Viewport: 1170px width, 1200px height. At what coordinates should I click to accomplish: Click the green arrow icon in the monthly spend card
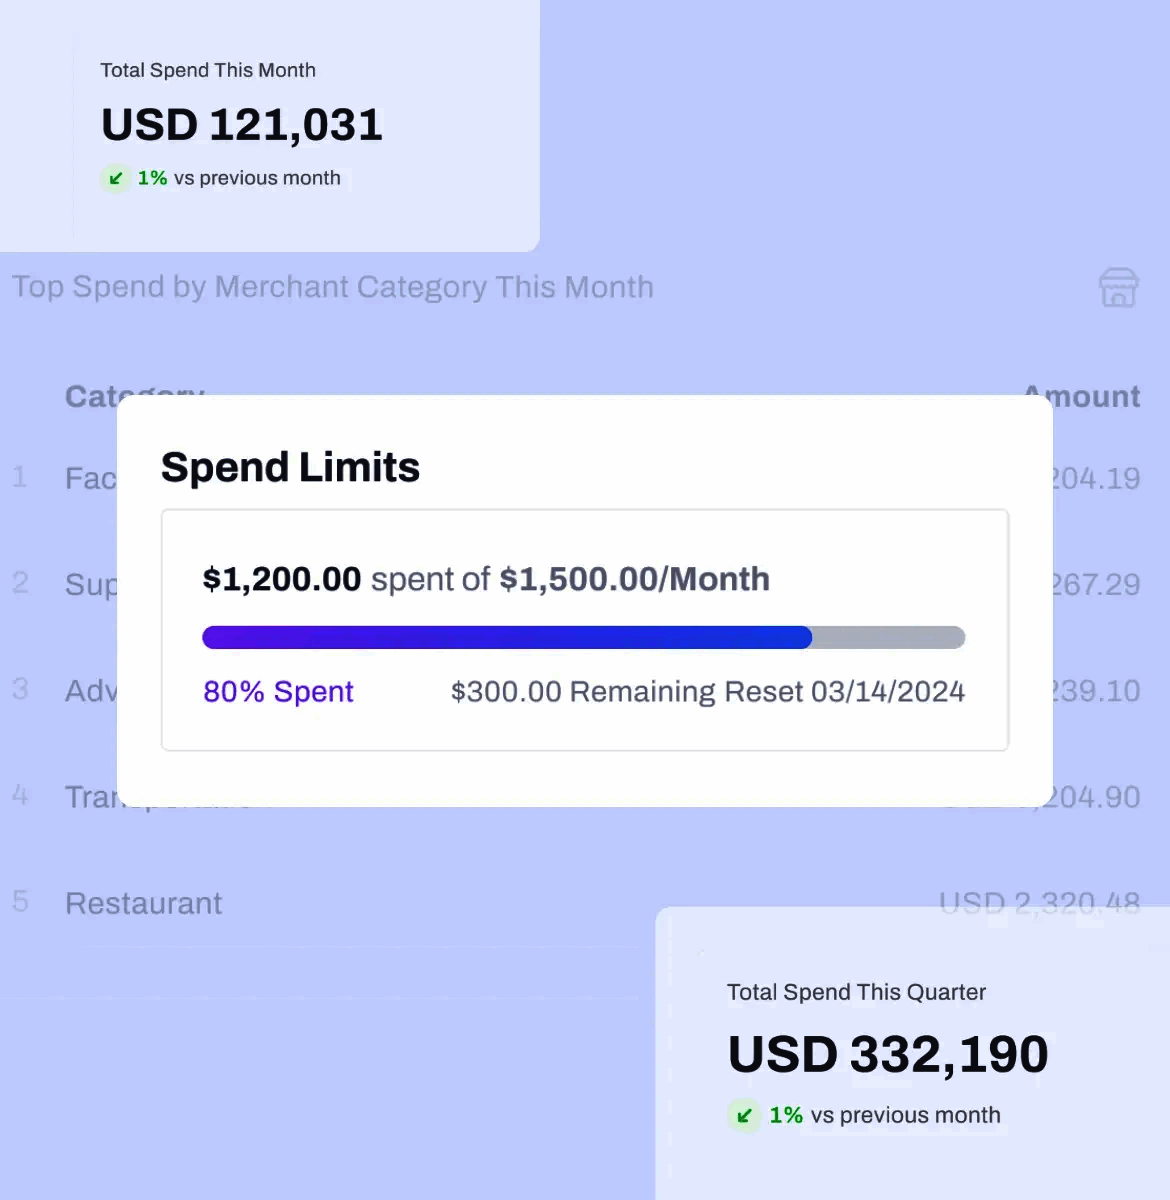(116, 179)
